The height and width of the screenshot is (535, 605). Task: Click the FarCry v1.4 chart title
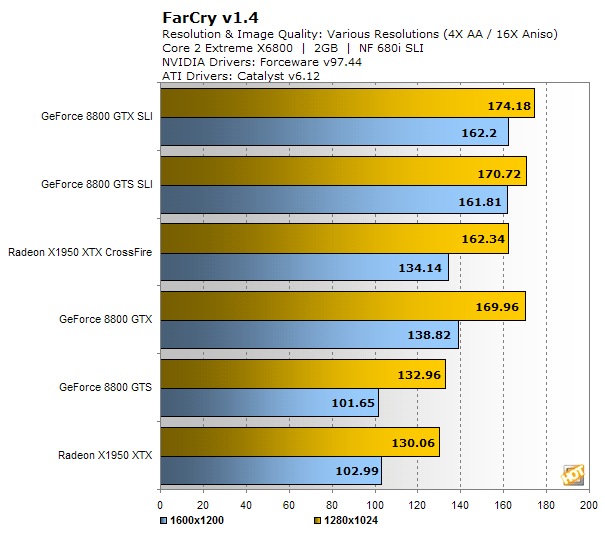point(210,18)
